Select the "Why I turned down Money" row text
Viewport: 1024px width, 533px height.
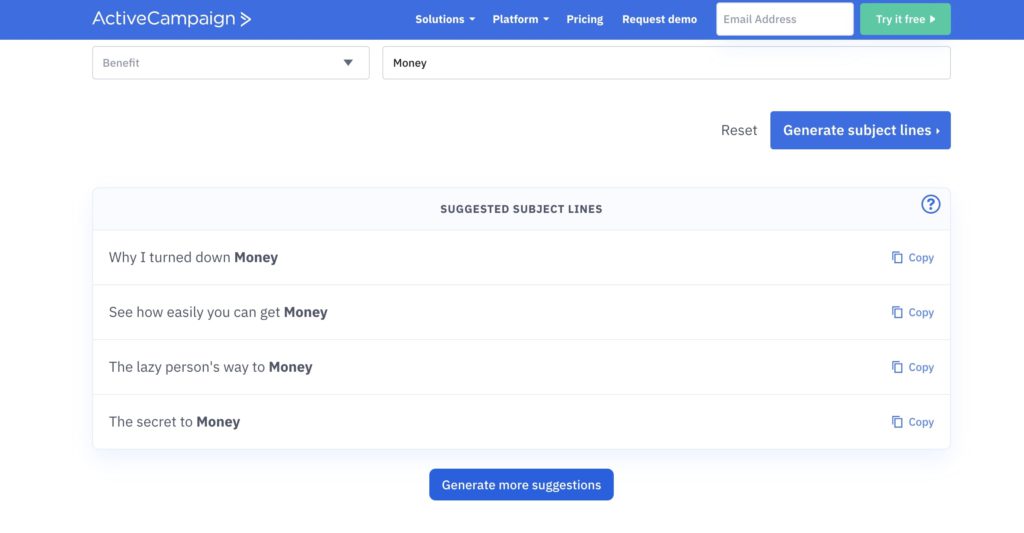click(193, 257)
